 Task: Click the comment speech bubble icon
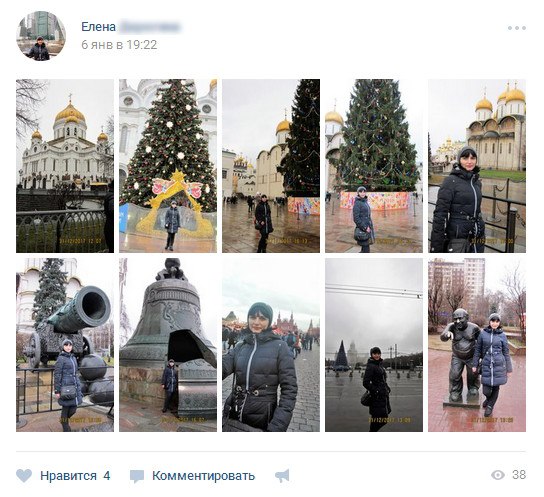click(137, 476)
